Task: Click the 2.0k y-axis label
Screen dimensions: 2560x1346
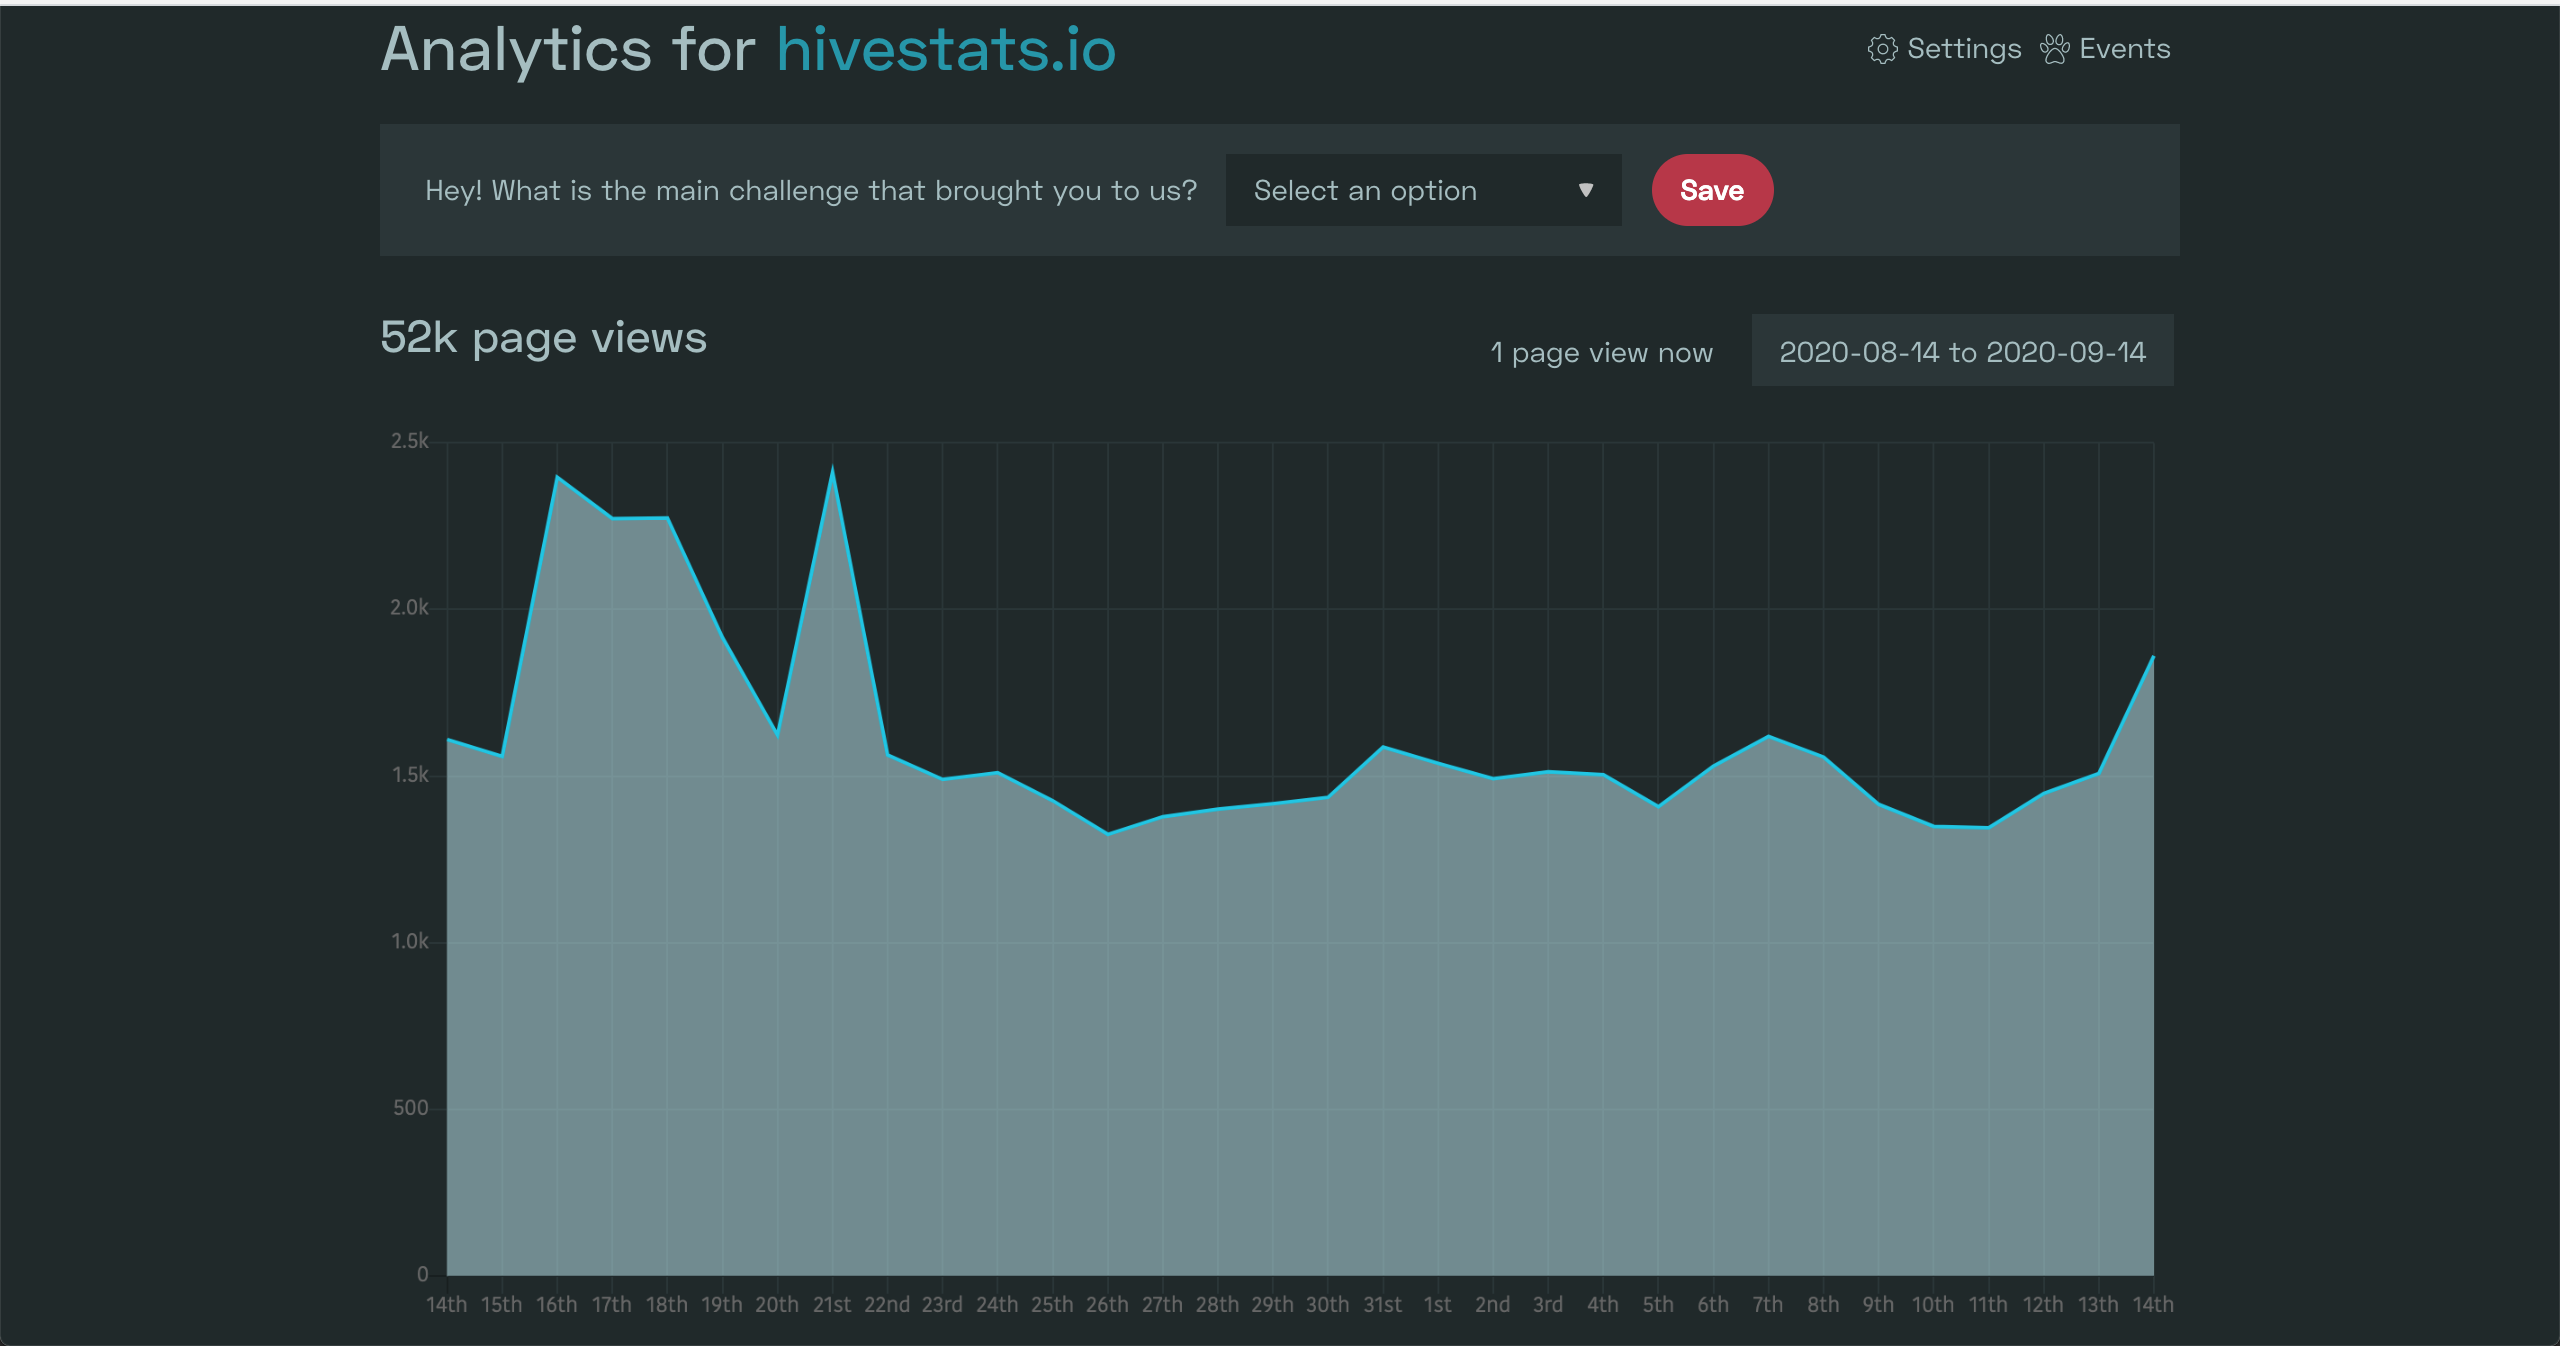Action: (410, 608)
